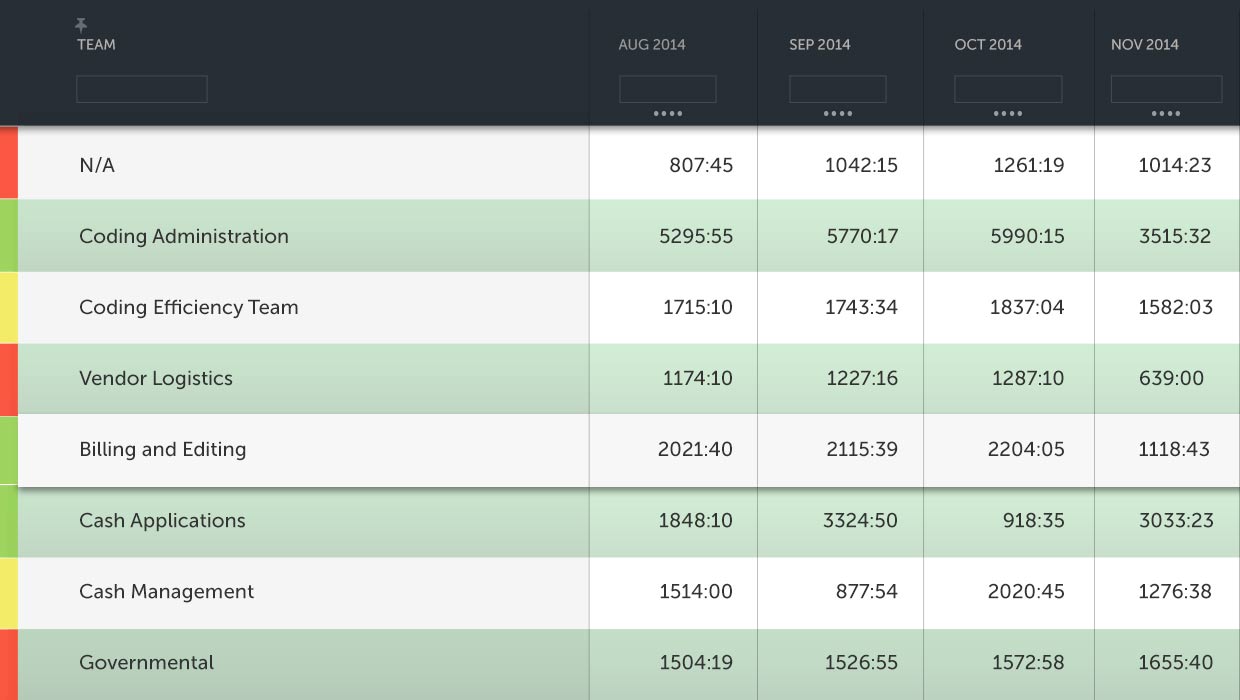Click the NOV 2014 filter input
This screenshot has height=700, width=1240.
click(1165, 89)
